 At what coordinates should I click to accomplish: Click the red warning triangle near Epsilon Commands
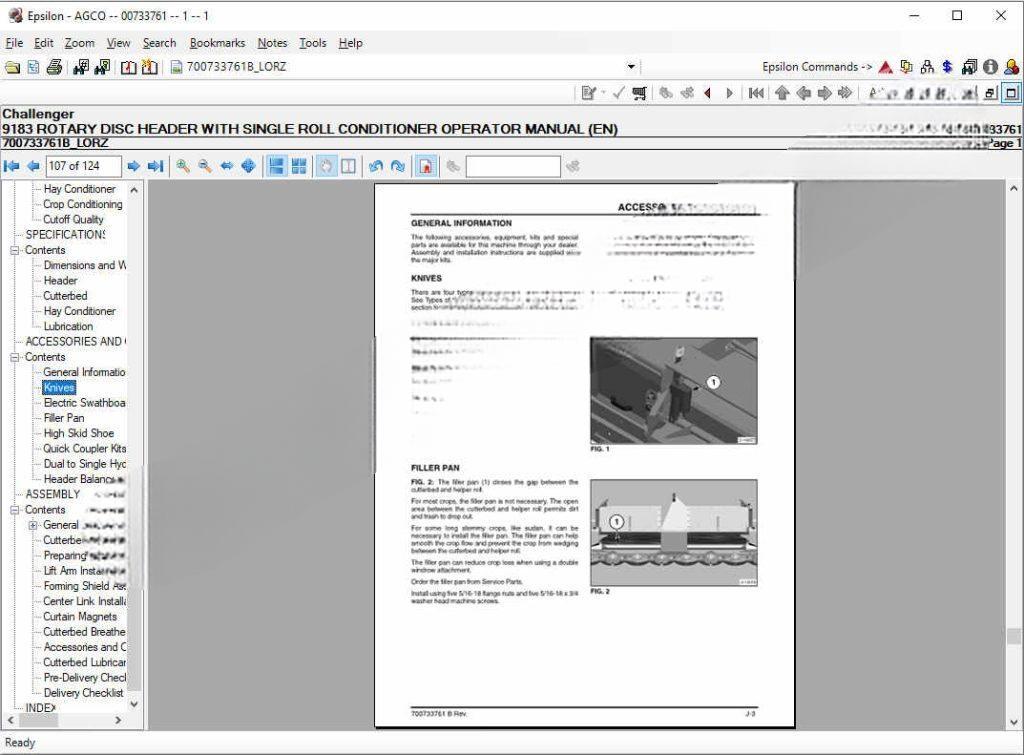pos(886,67)
